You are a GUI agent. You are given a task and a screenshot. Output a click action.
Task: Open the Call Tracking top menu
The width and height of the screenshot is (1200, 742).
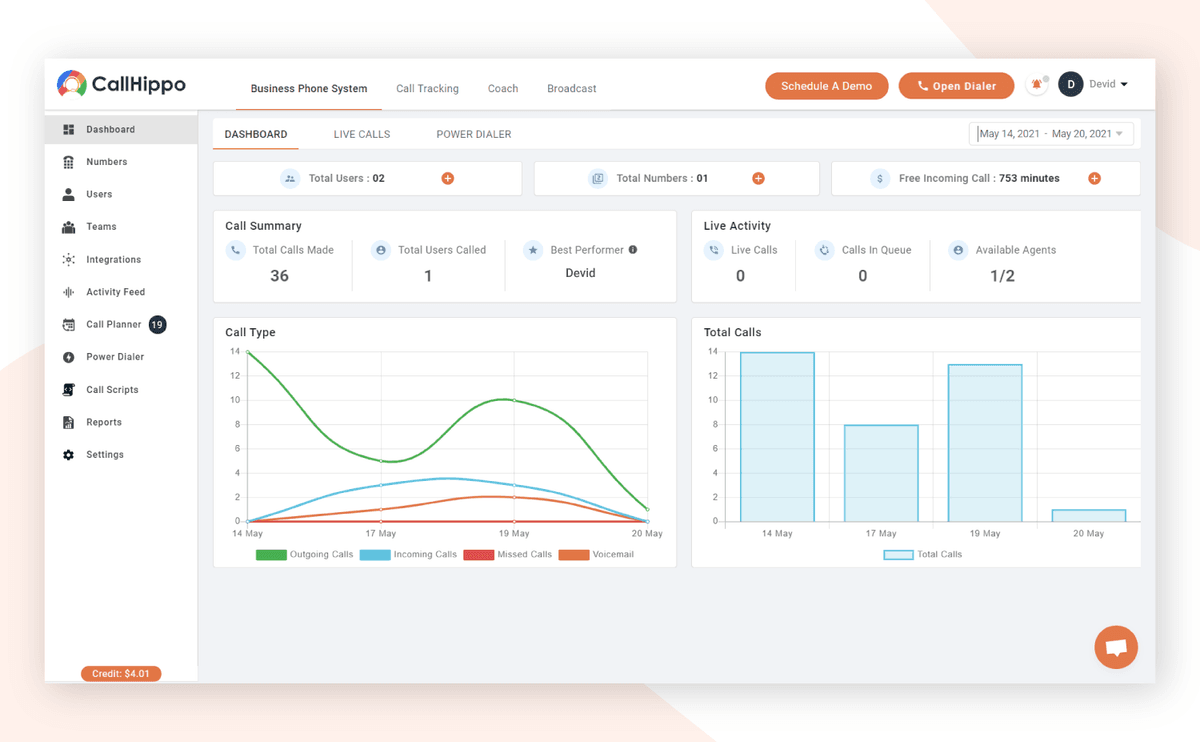pyautogui.click(x=427, y=89)
